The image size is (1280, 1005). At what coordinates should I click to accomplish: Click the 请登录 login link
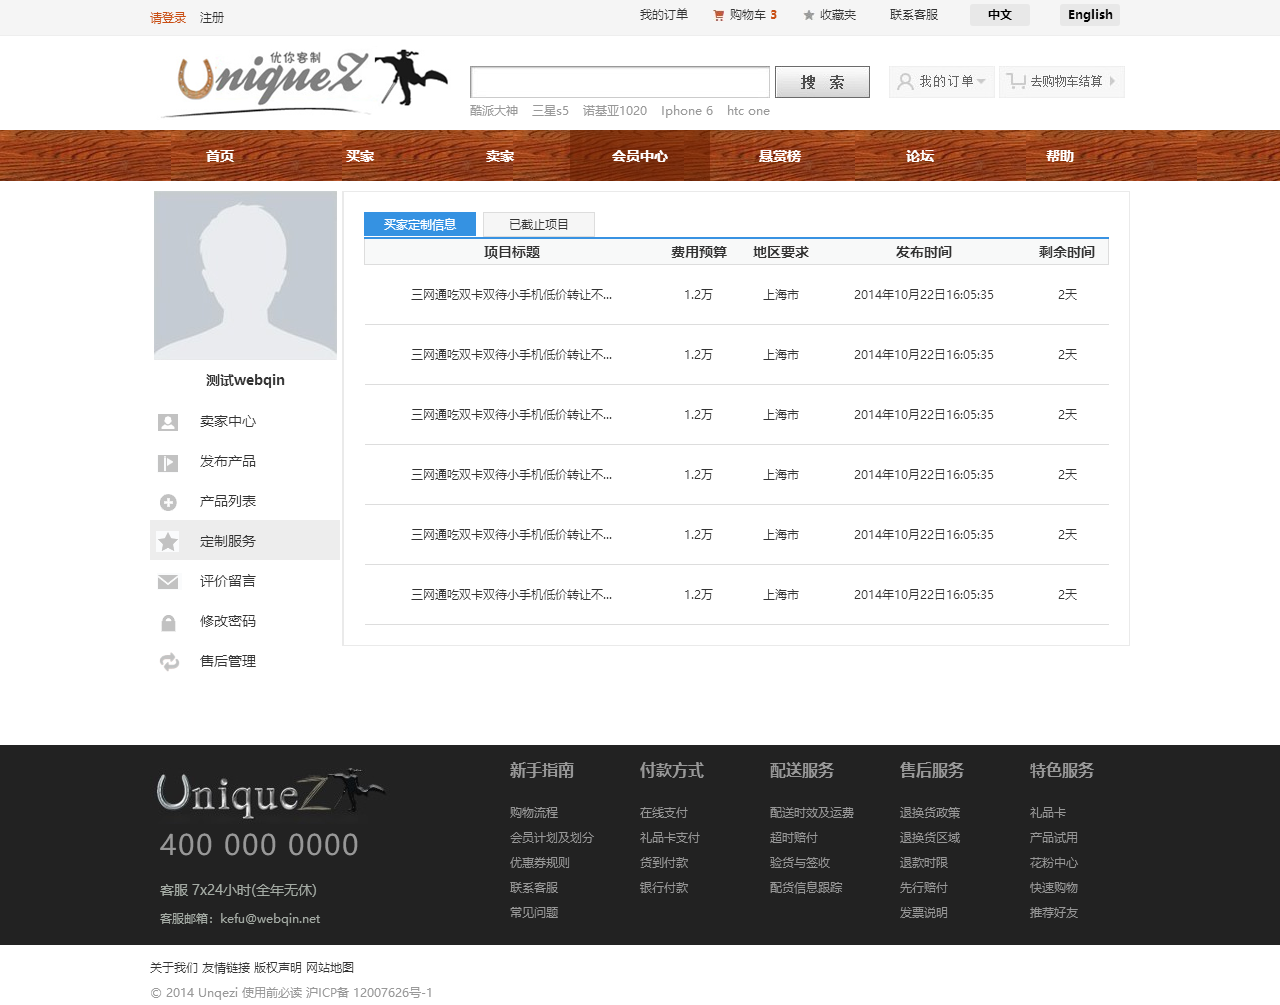[168, 18]
